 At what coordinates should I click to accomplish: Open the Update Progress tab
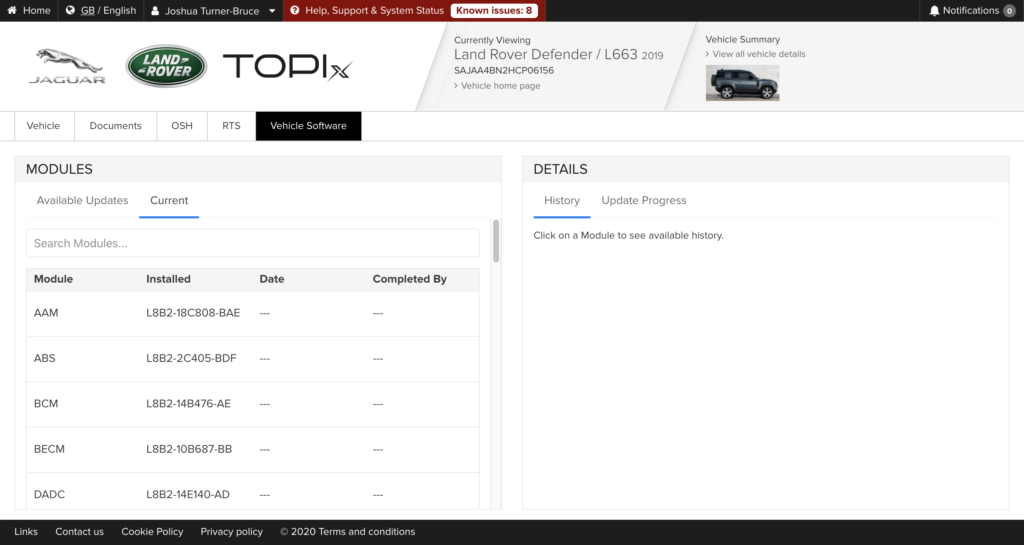pyautogui.click(x=643, y=201)
